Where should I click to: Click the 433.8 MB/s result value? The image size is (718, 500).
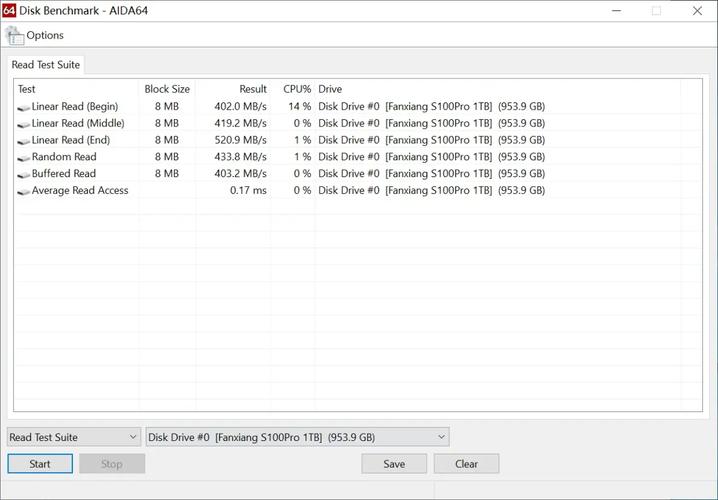(240, 157)
